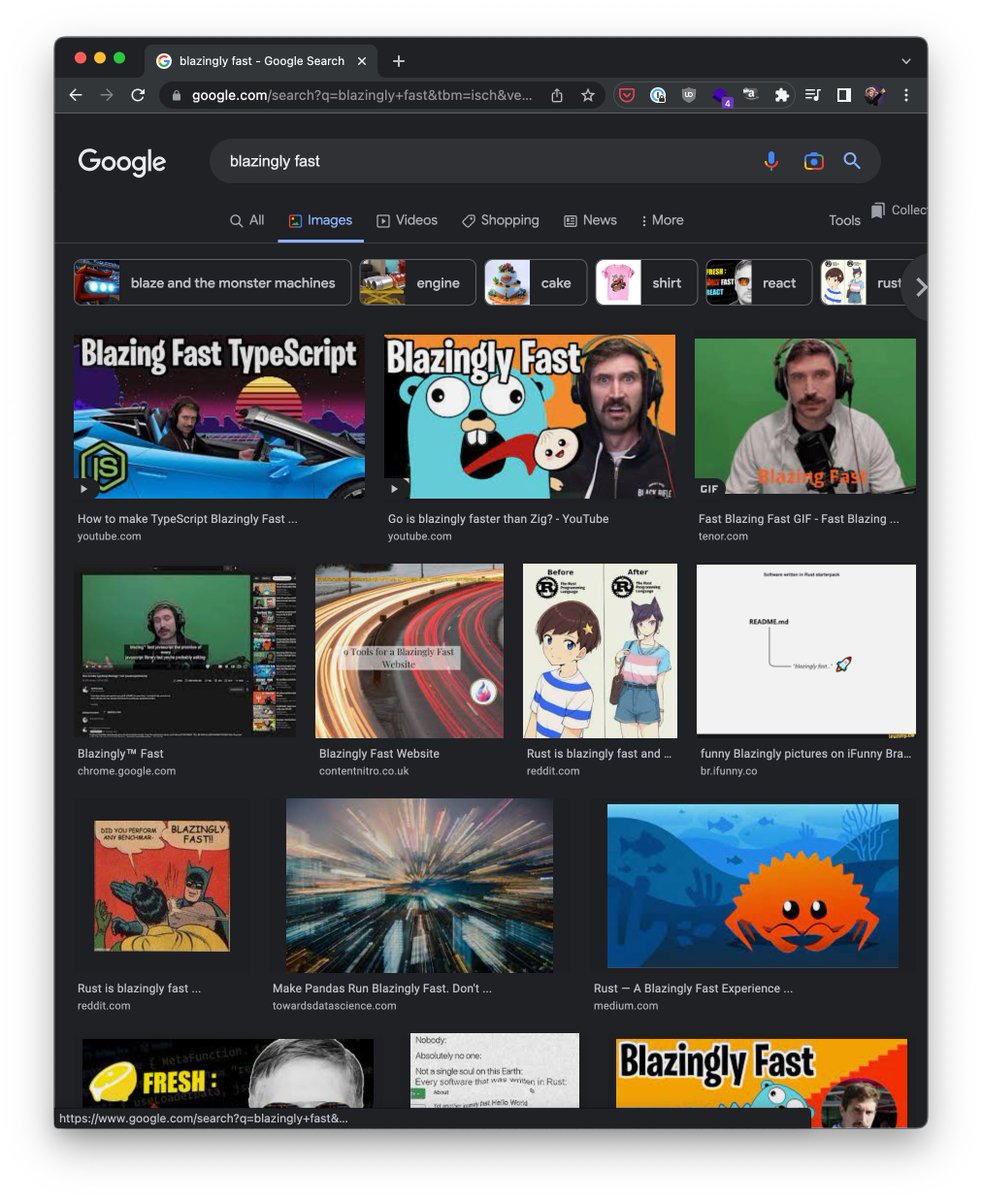Submit search with magnifier icon

(x=852, y=161)
